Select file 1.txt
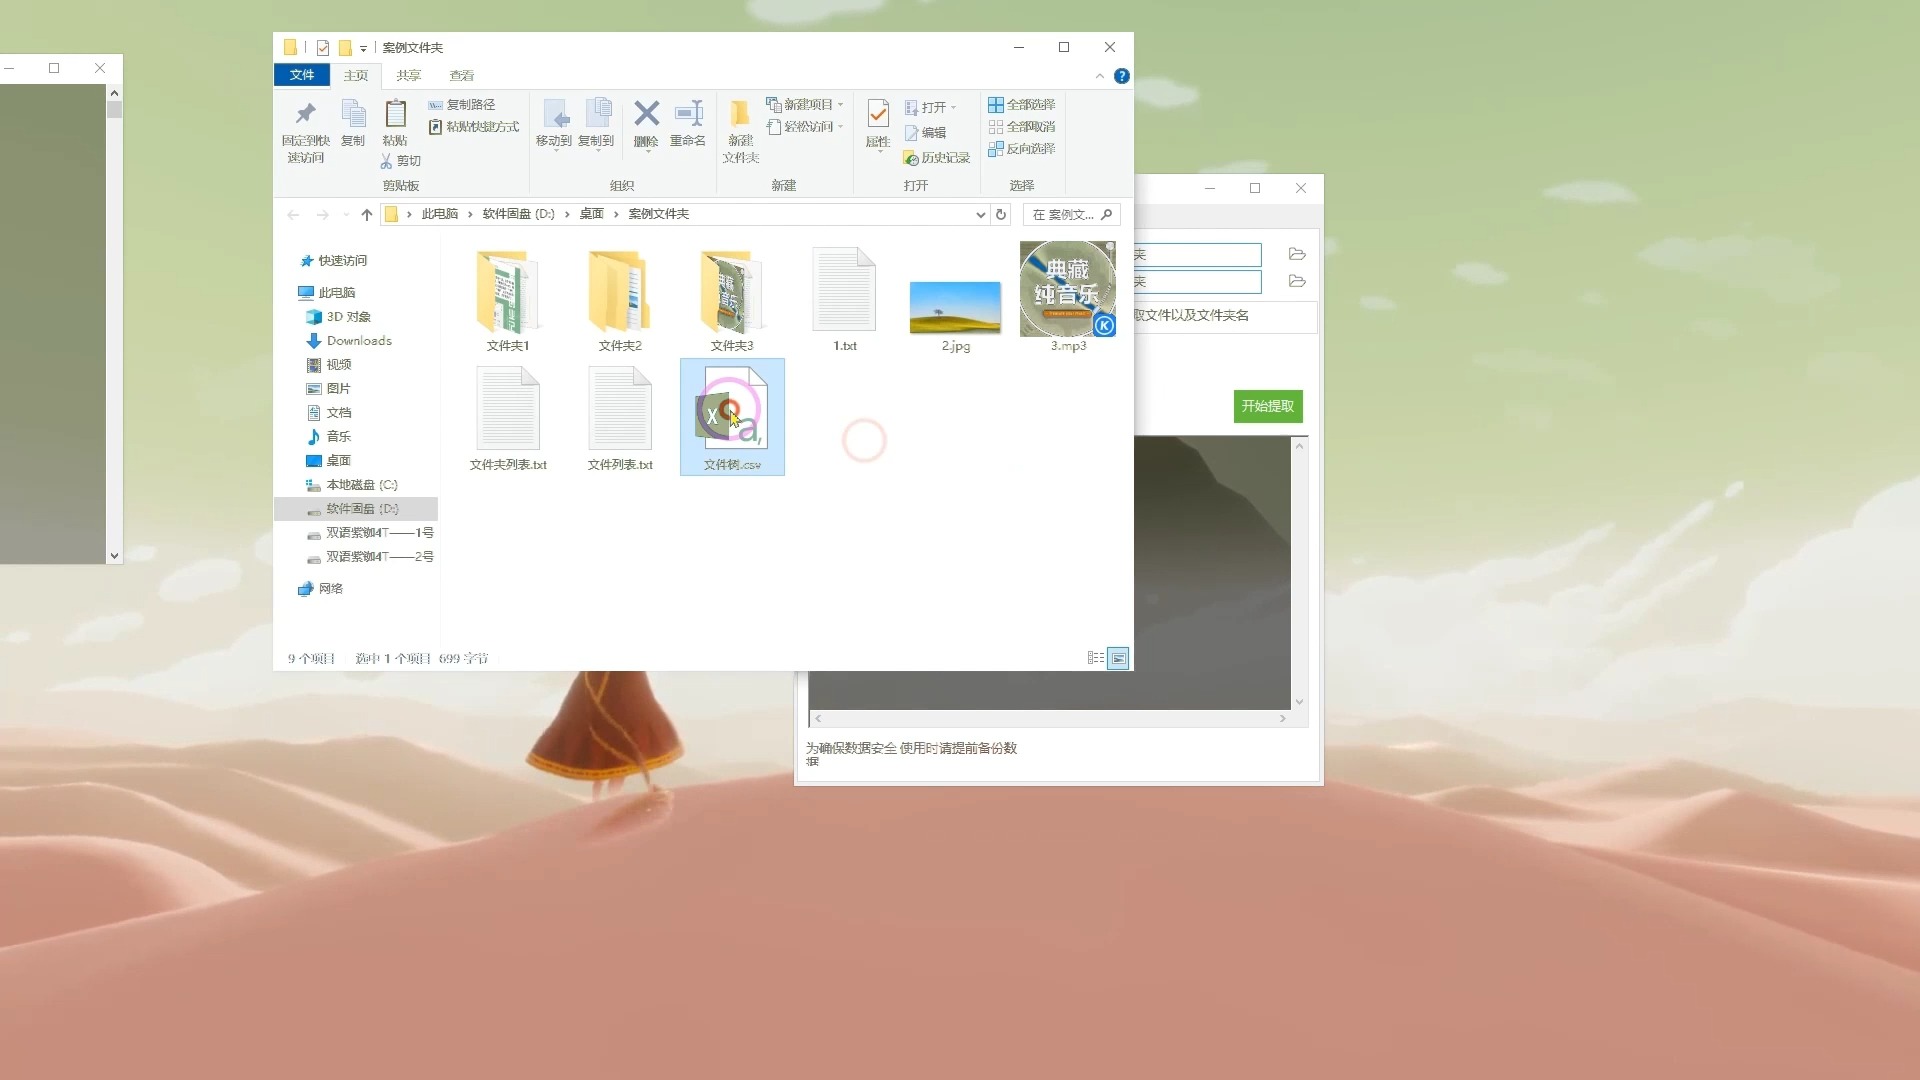 point(845,300)
